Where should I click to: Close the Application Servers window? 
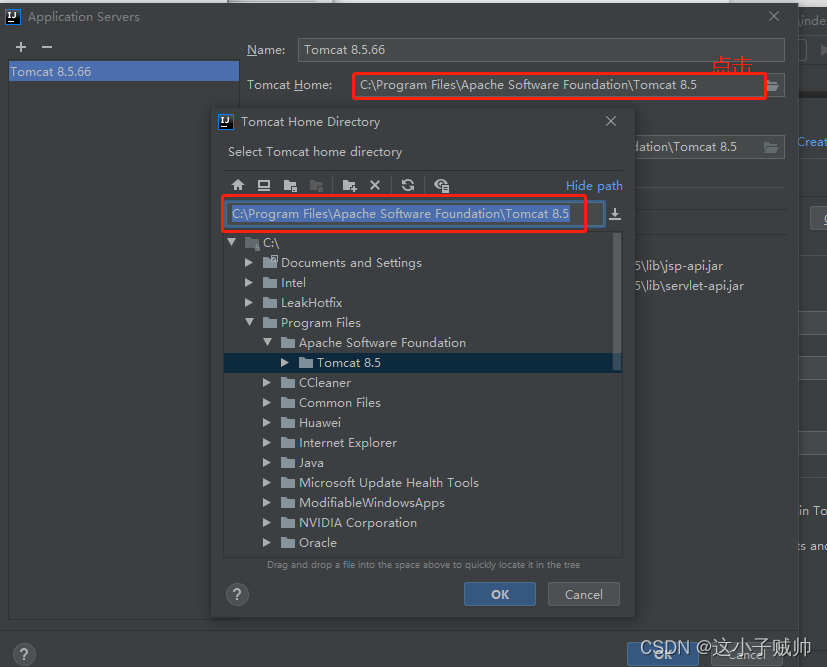click(x=774, y=16)
